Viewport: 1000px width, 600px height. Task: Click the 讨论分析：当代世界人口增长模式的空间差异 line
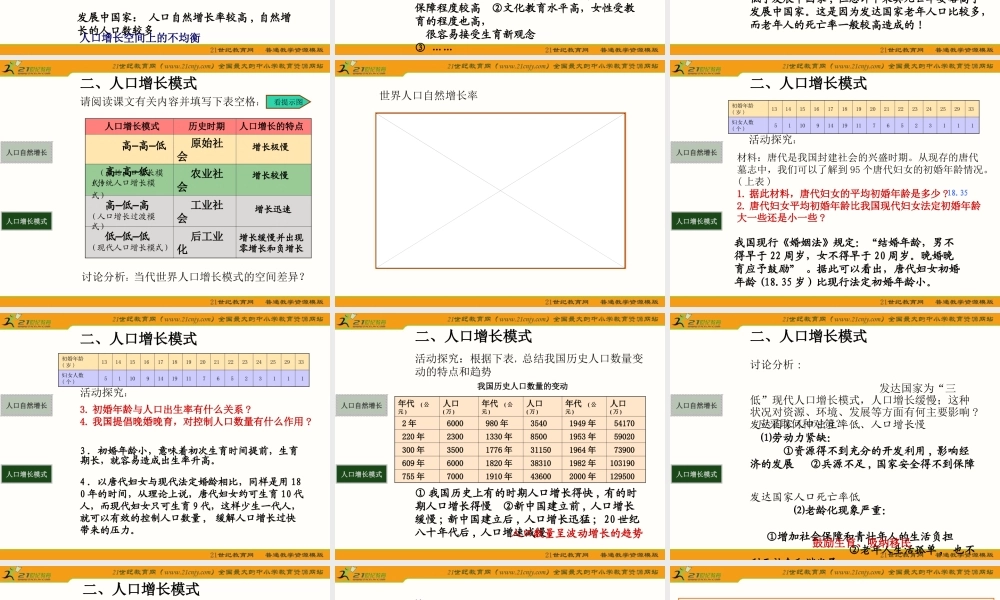[x=193, y=277]
